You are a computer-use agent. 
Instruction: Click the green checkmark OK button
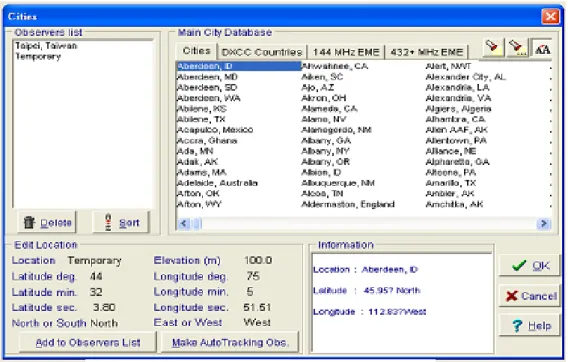[530, 266]
